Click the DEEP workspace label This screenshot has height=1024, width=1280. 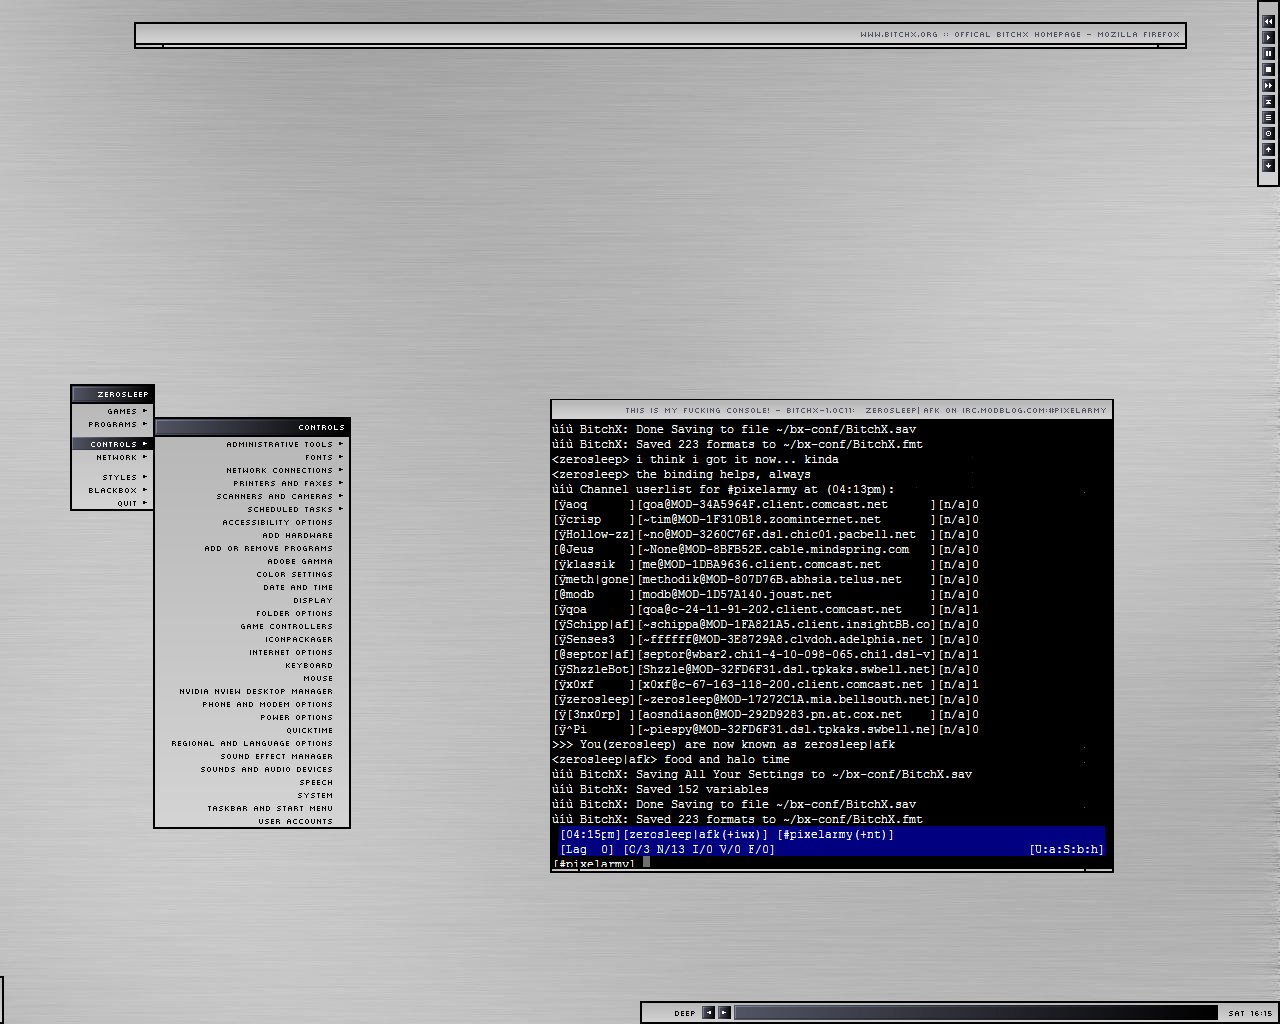point(685,1013)
